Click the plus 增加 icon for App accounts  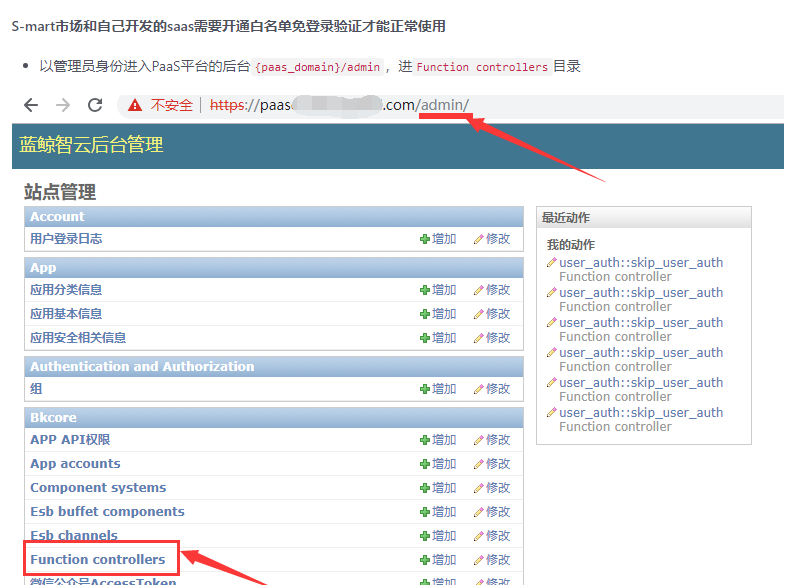(425, 464)
